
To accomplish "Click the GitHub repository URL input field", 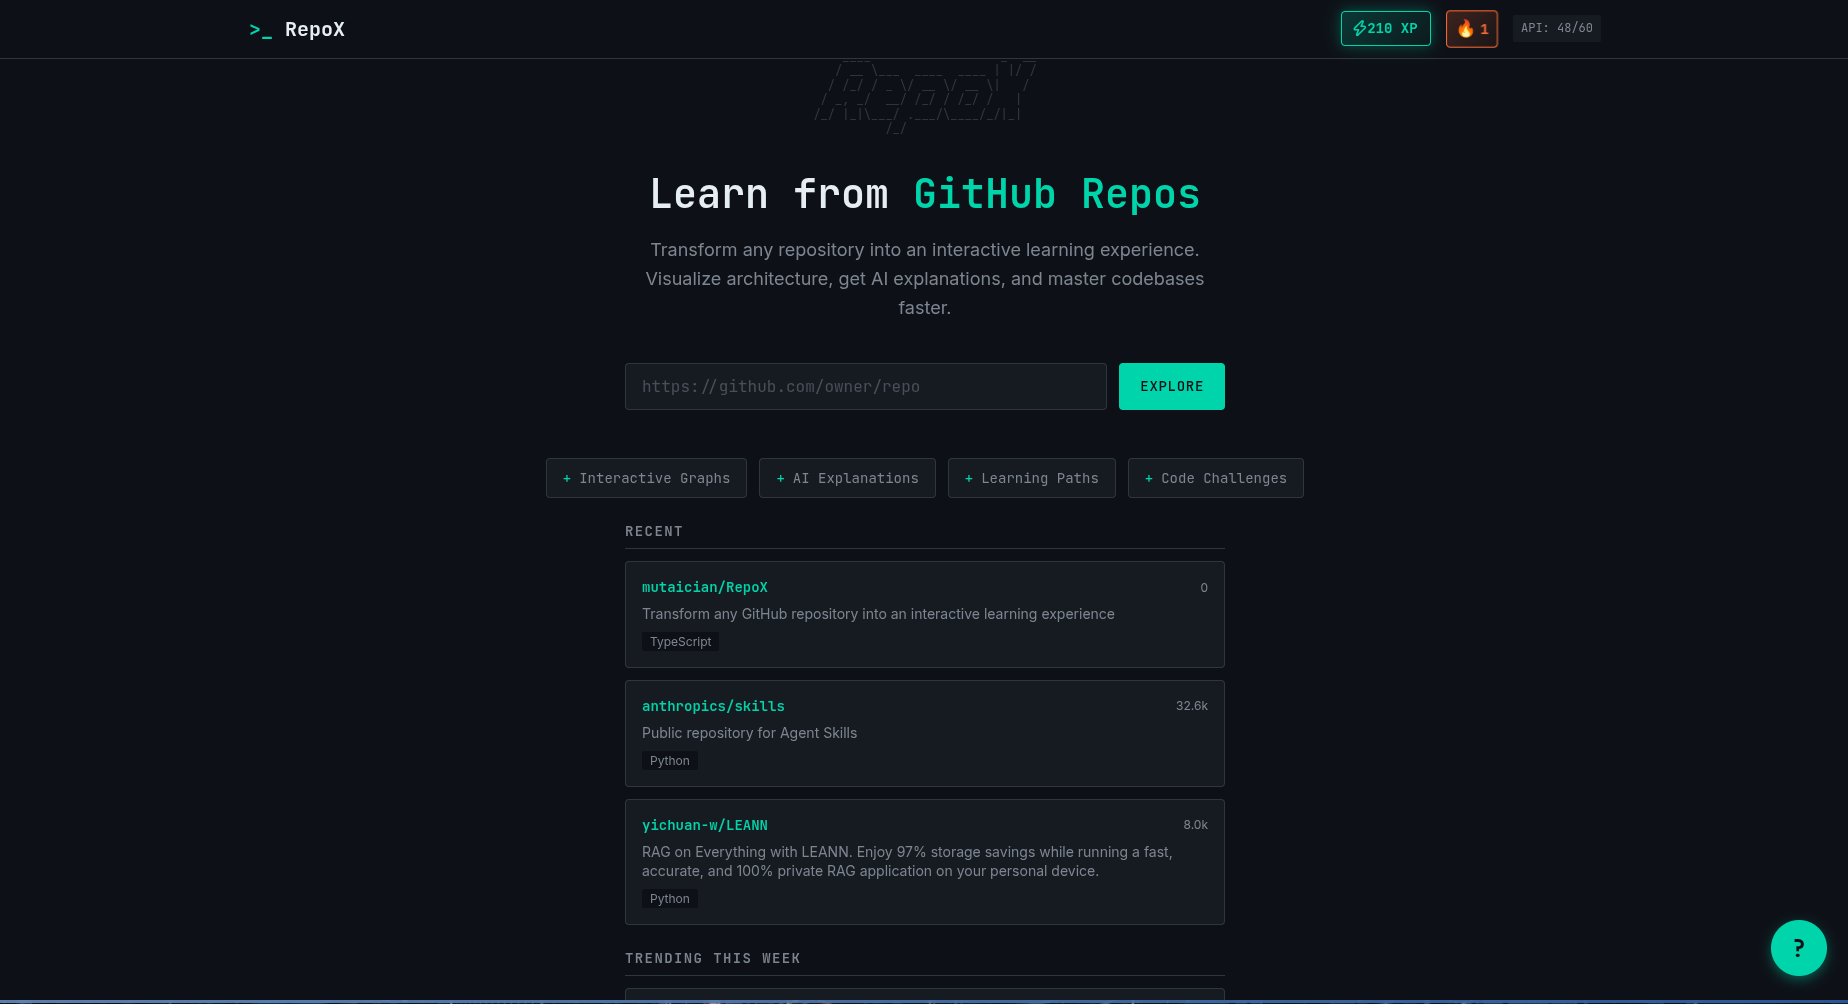I will pyautogui.click(x=865, y=386).
